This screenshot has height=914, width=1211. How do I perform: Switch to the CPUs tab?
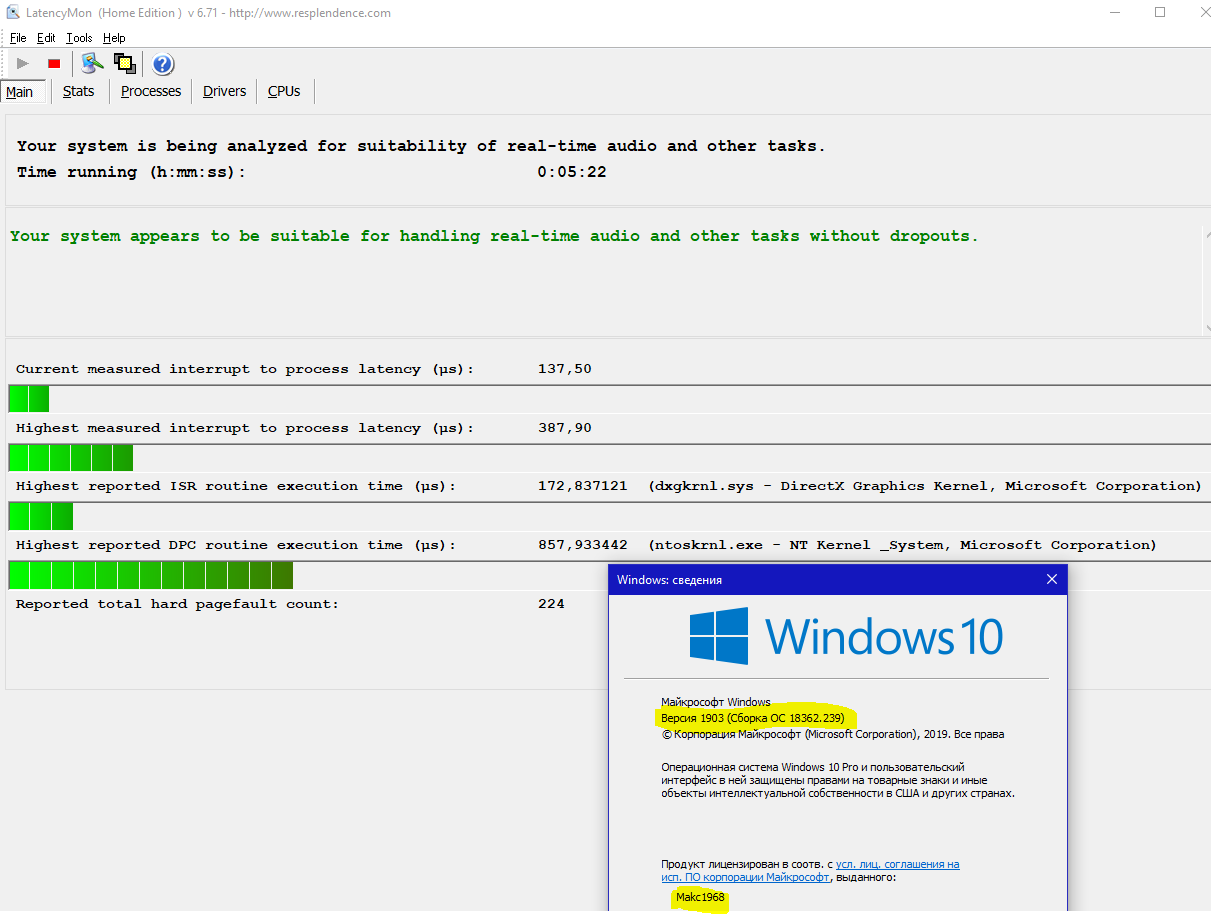point(284,91)
